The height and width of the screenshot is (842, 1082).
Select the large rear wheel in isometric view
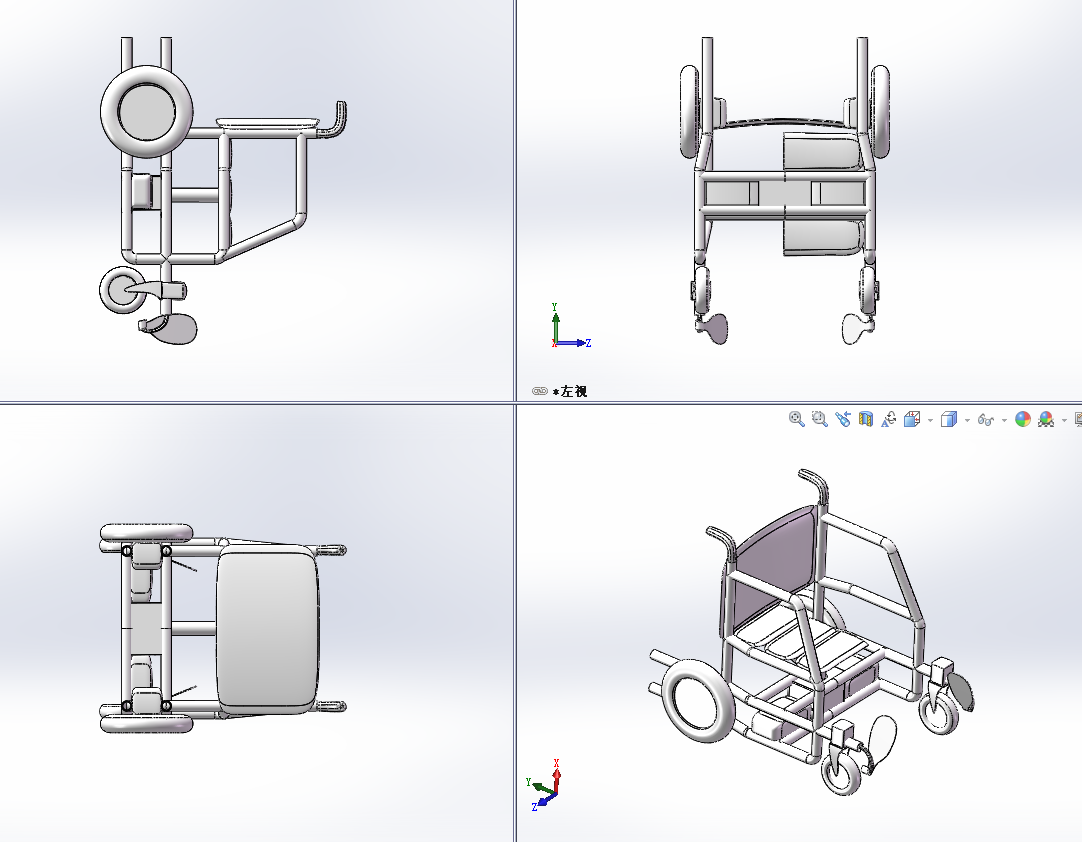696,705
